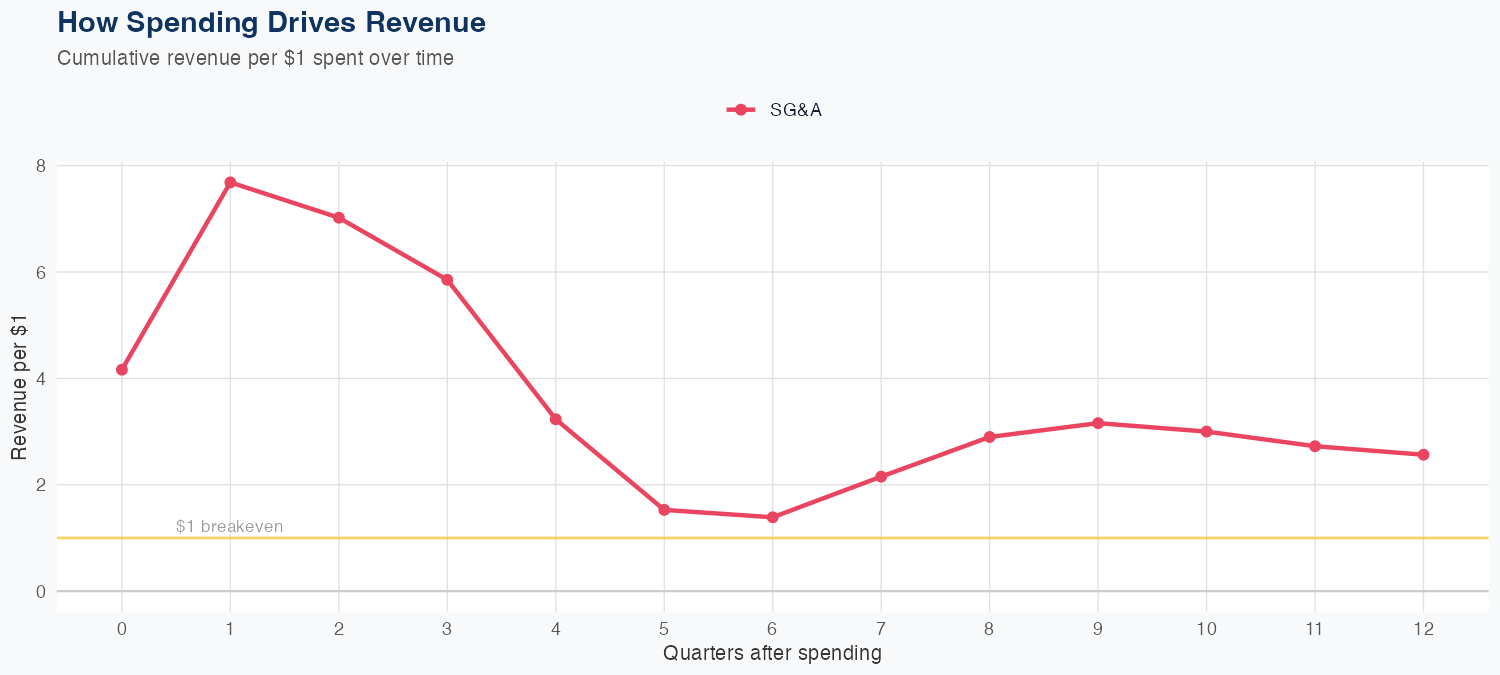Click the quarter 4 data point

coord(556,419)
